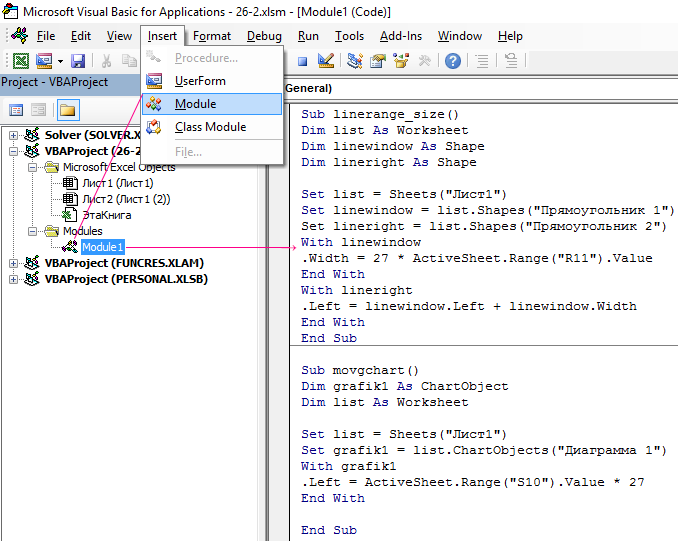678x541 pixels.
Task: Open the insert object dropdown arrow
Action: tap(60, 61)
